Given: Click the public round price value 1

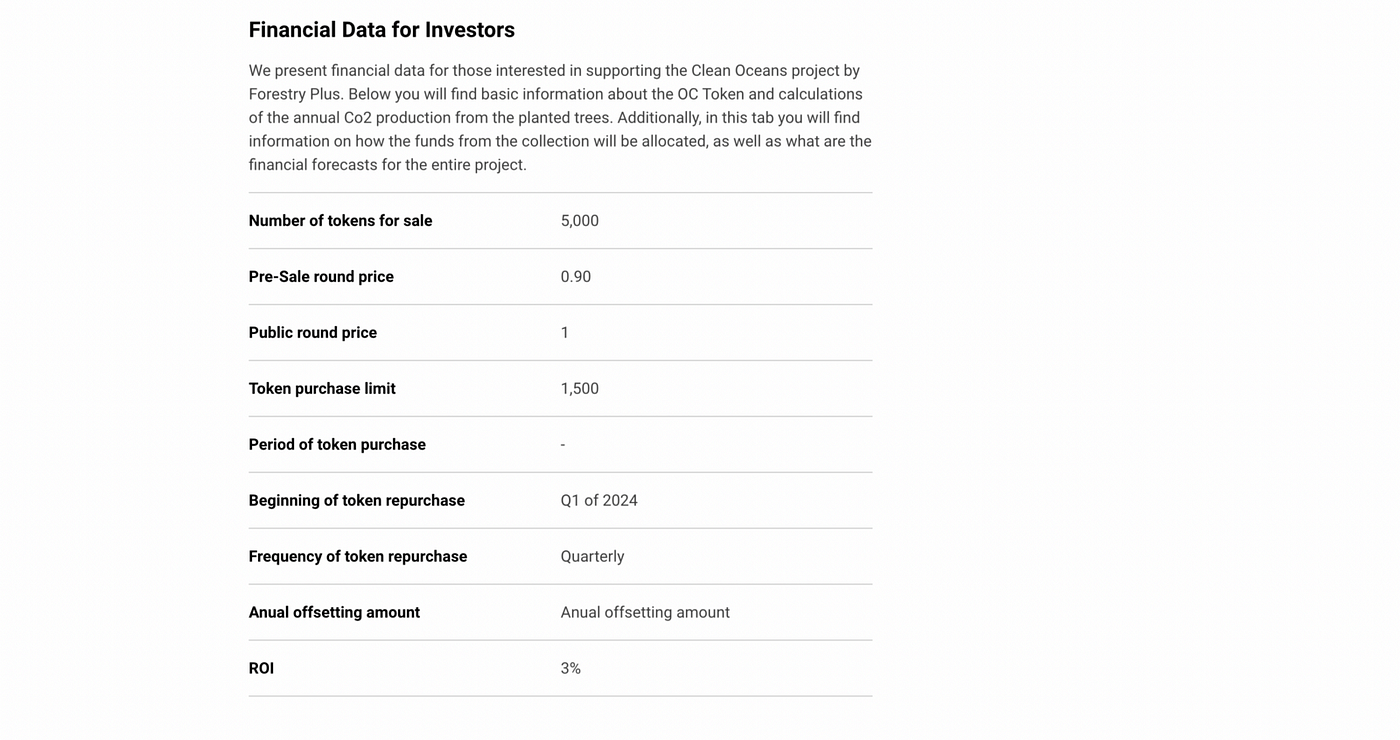Looking at the screenshot, I should pos(565,333).
